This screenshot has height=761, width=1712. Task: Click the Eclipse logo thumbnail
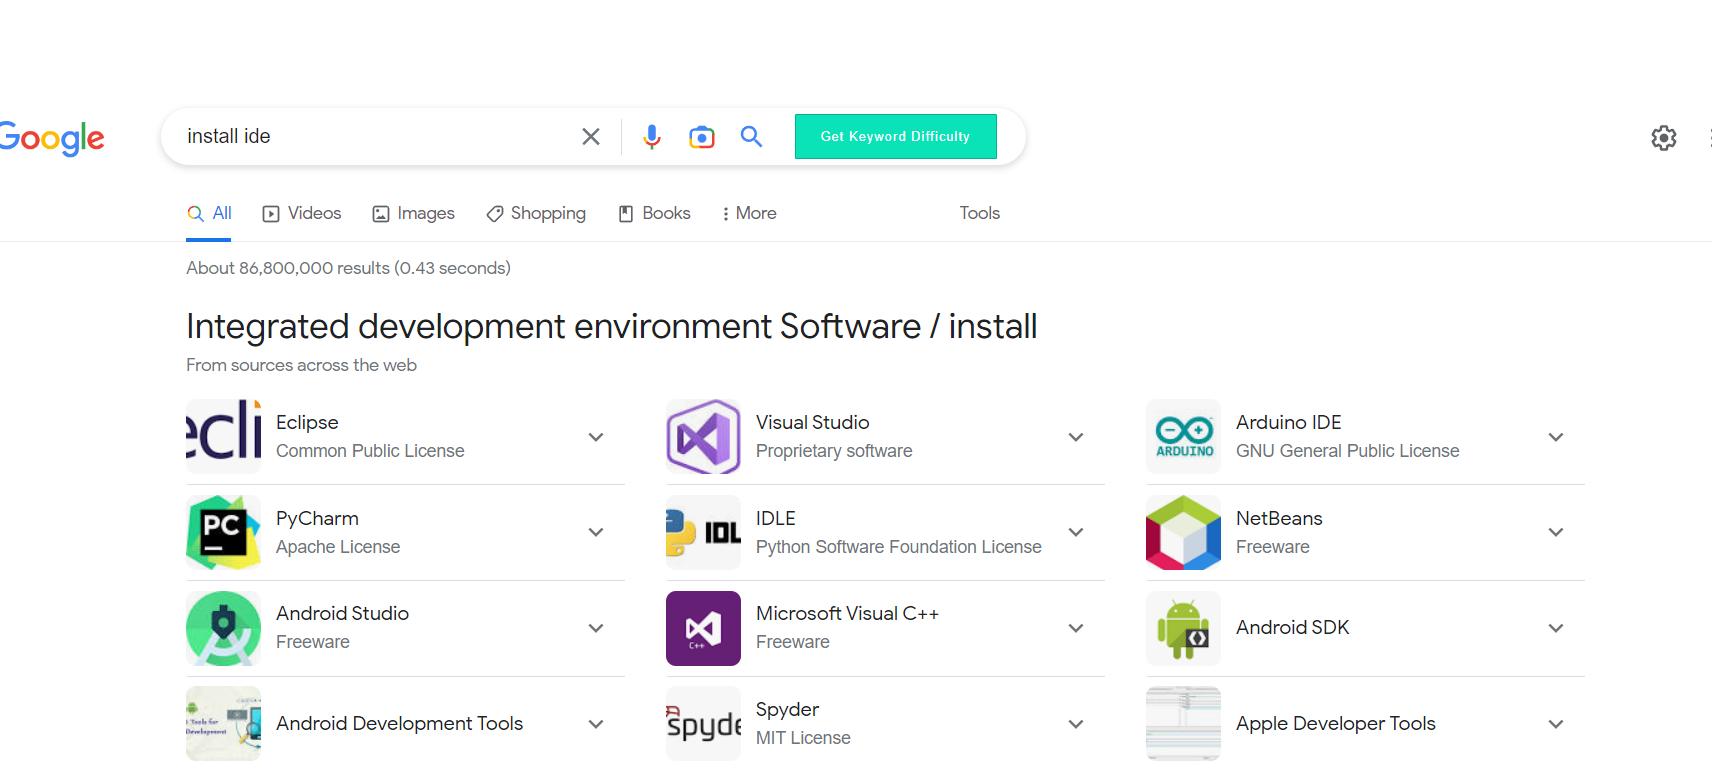[x=223, y=436]
